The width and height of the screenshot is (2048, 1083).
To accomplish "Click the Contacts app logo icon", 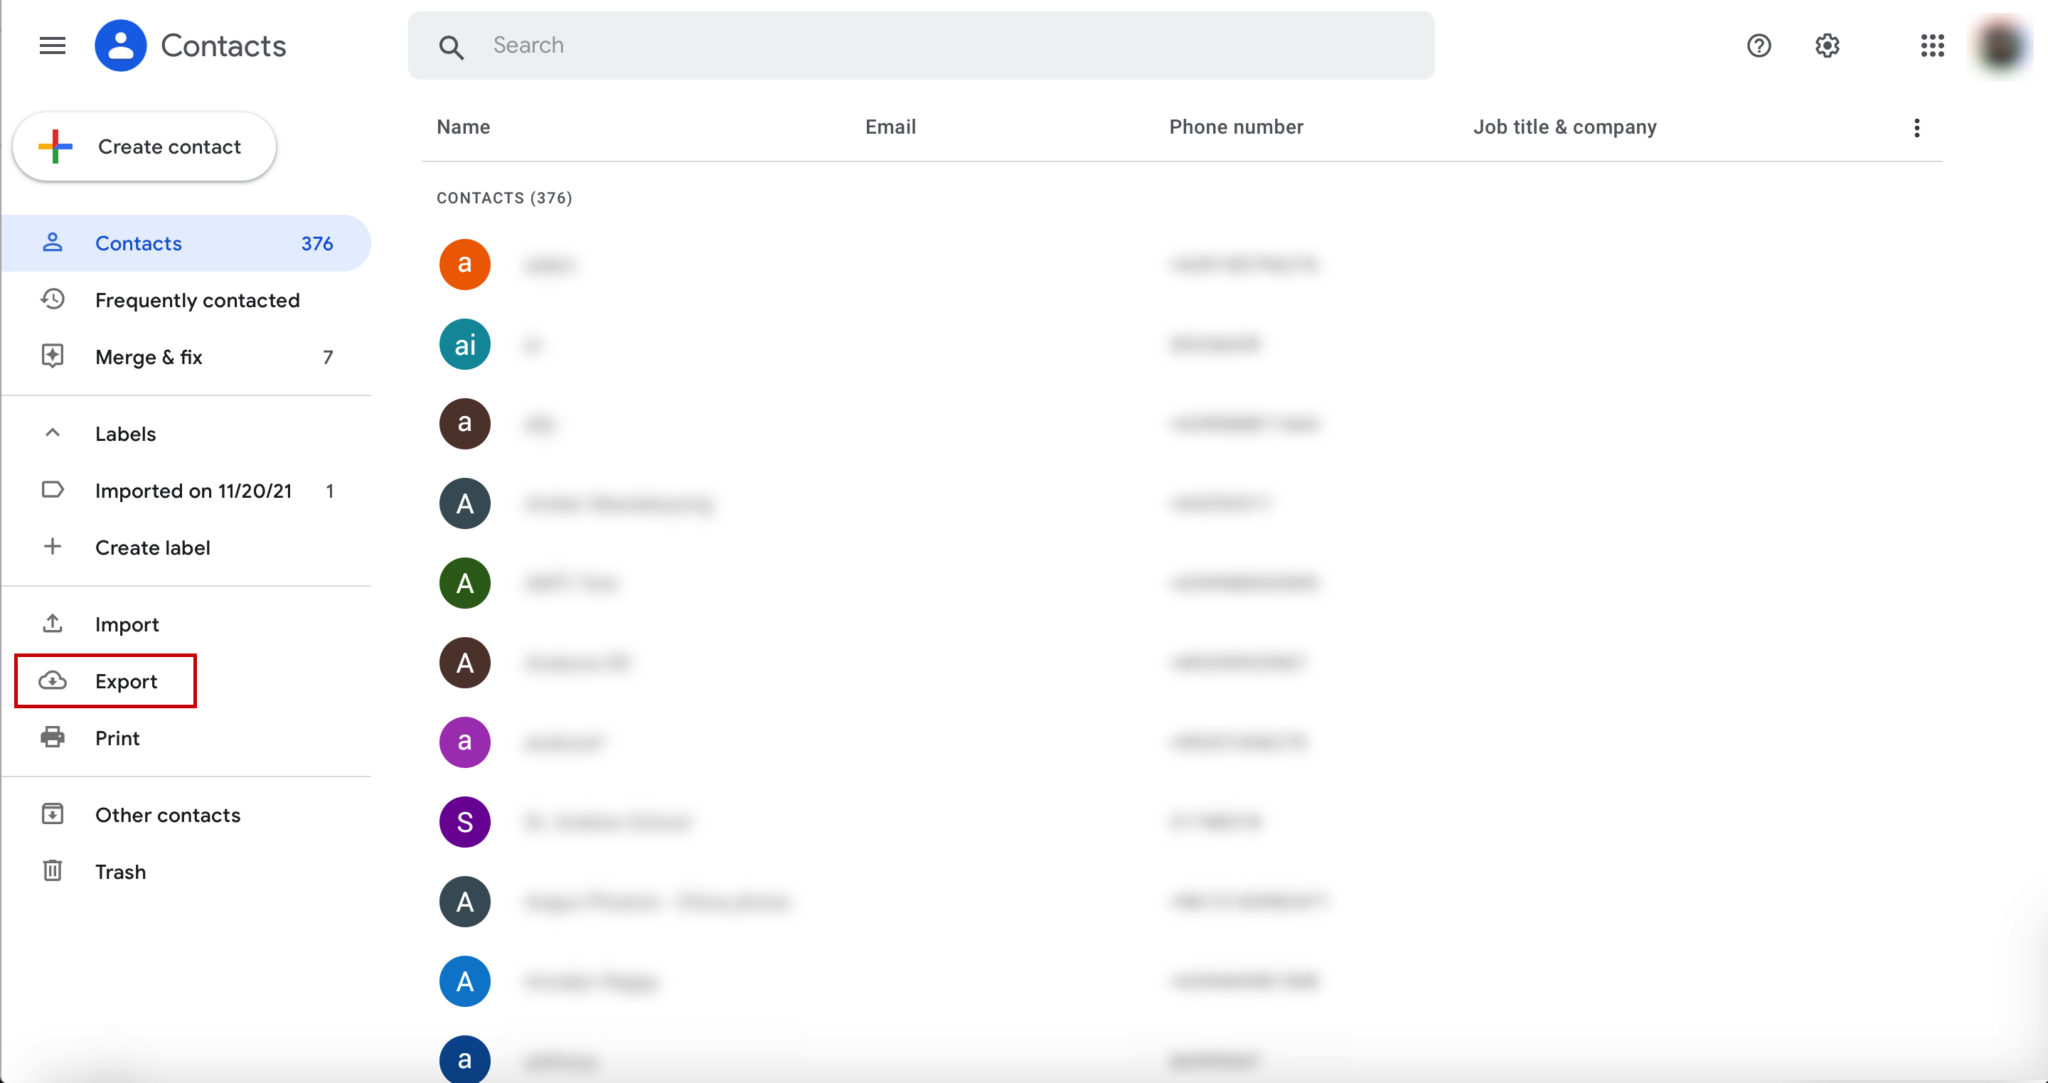I will (x=120, y=45).
